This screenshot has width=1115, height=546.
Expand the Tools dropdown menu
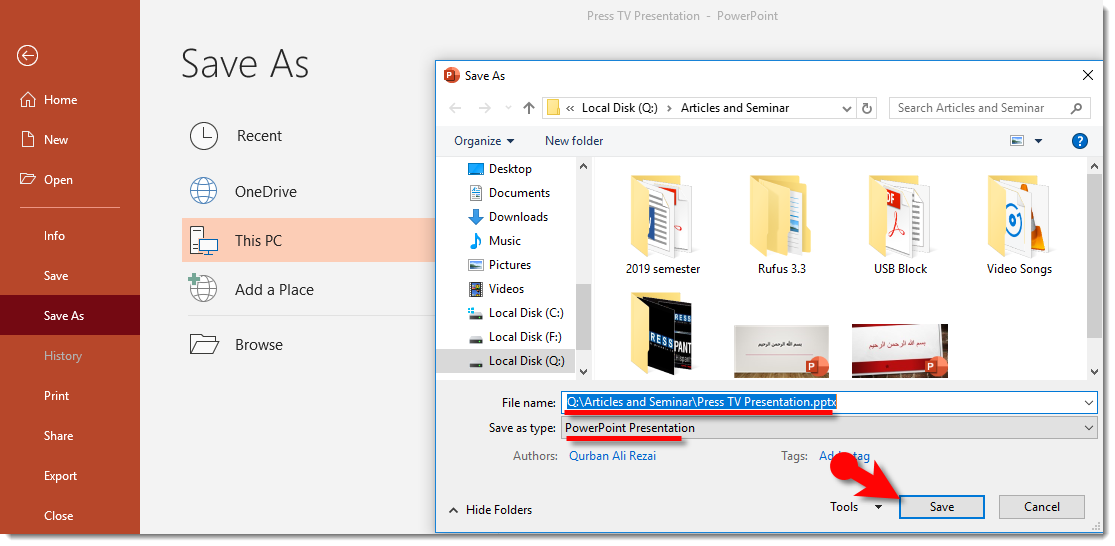(855, 507)
